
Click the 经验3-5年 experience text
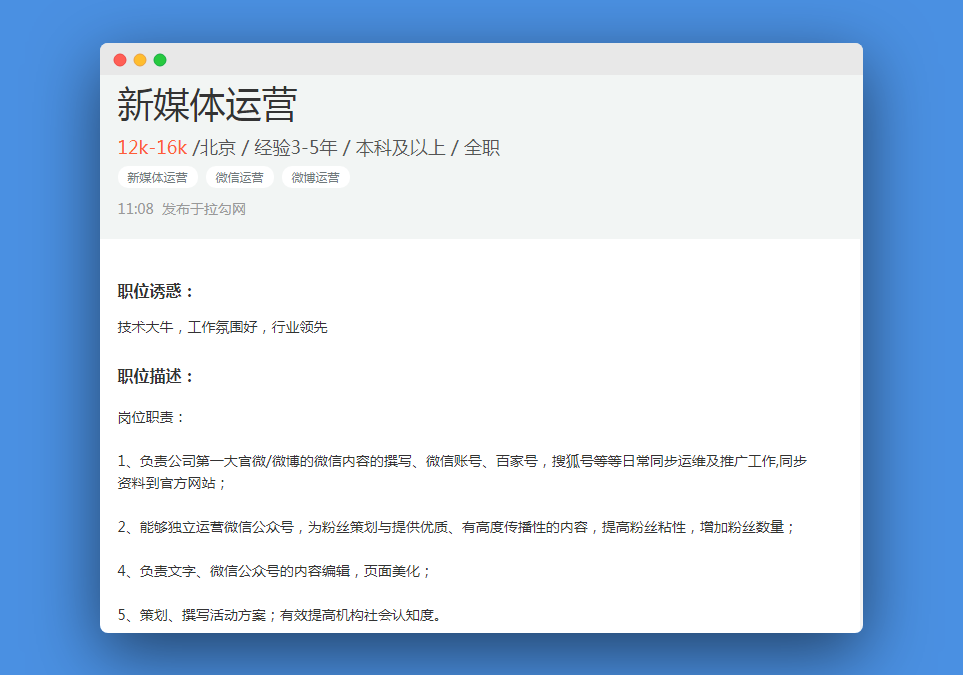(295, 147)
